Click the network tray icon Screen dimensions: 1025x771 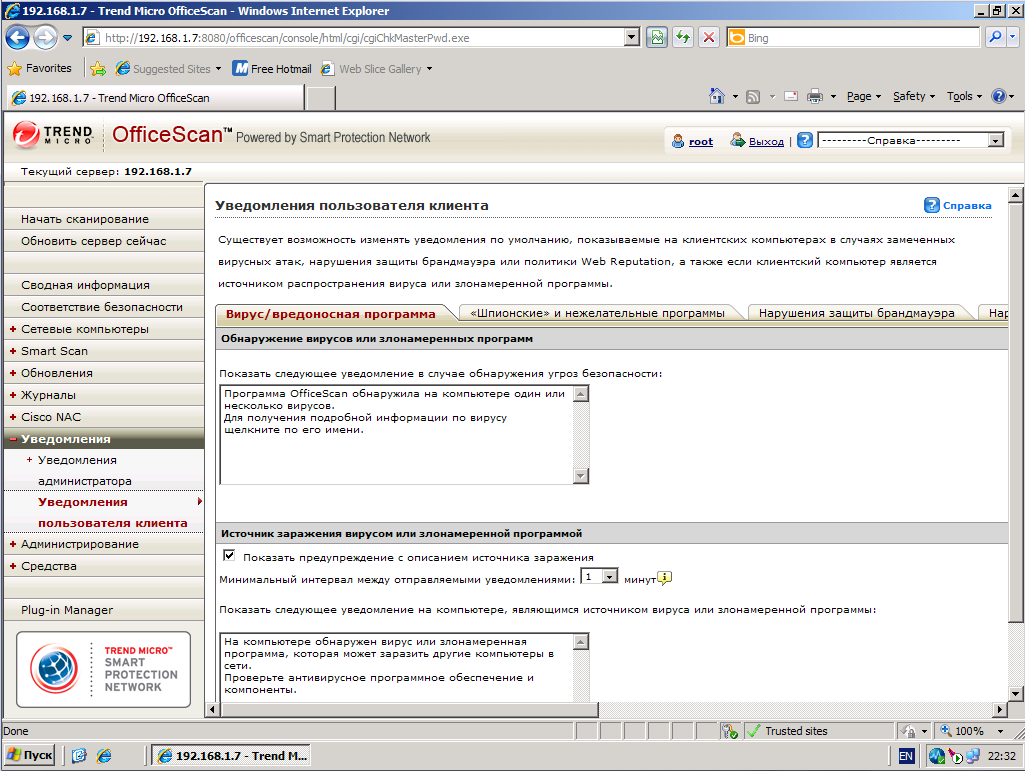point(973,756)
